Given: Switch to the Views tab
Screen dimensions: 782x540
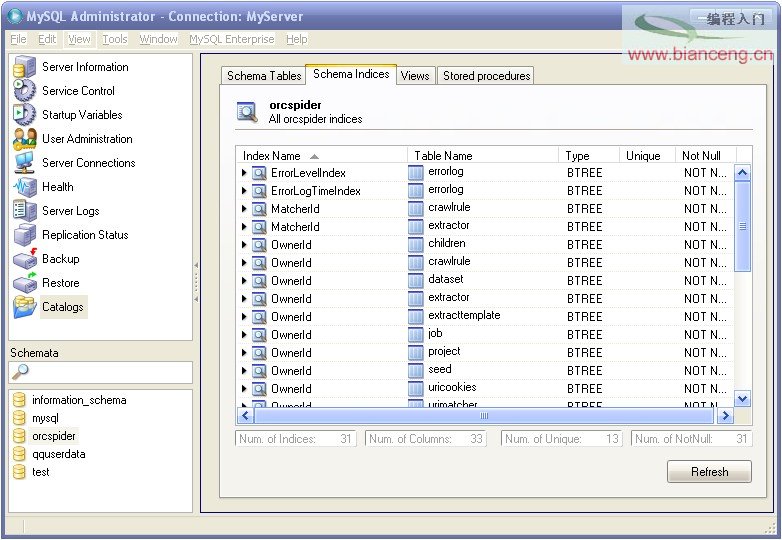Looking at the screenshot, I should (415, 76).
